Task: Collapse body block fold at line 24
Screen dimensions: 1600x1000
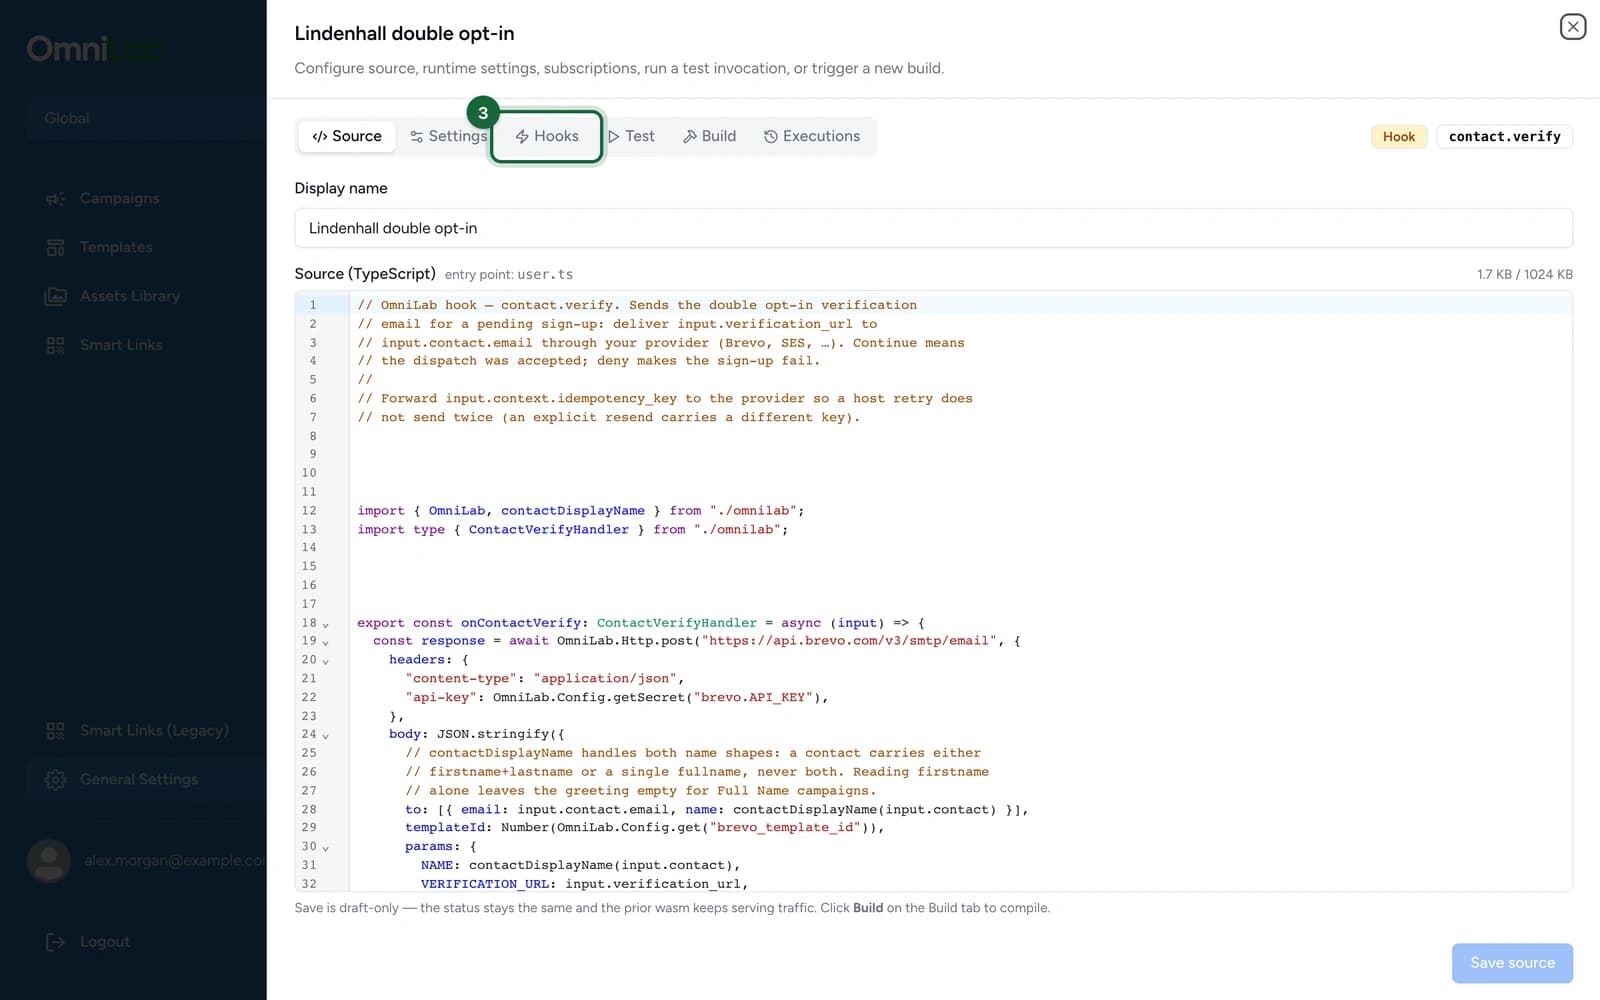Action: pos(325,735)
